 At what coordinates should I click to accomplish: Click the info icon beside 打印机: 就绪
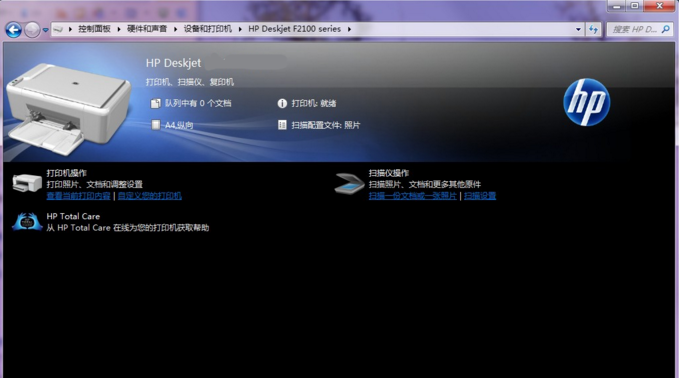click(x=282, y=103)
